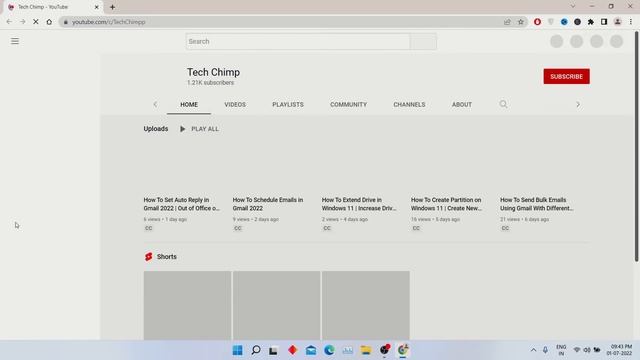Screen dimensions: 640x360
Task: Click the 1.21K subscribers text
Action: click(211, 83)
